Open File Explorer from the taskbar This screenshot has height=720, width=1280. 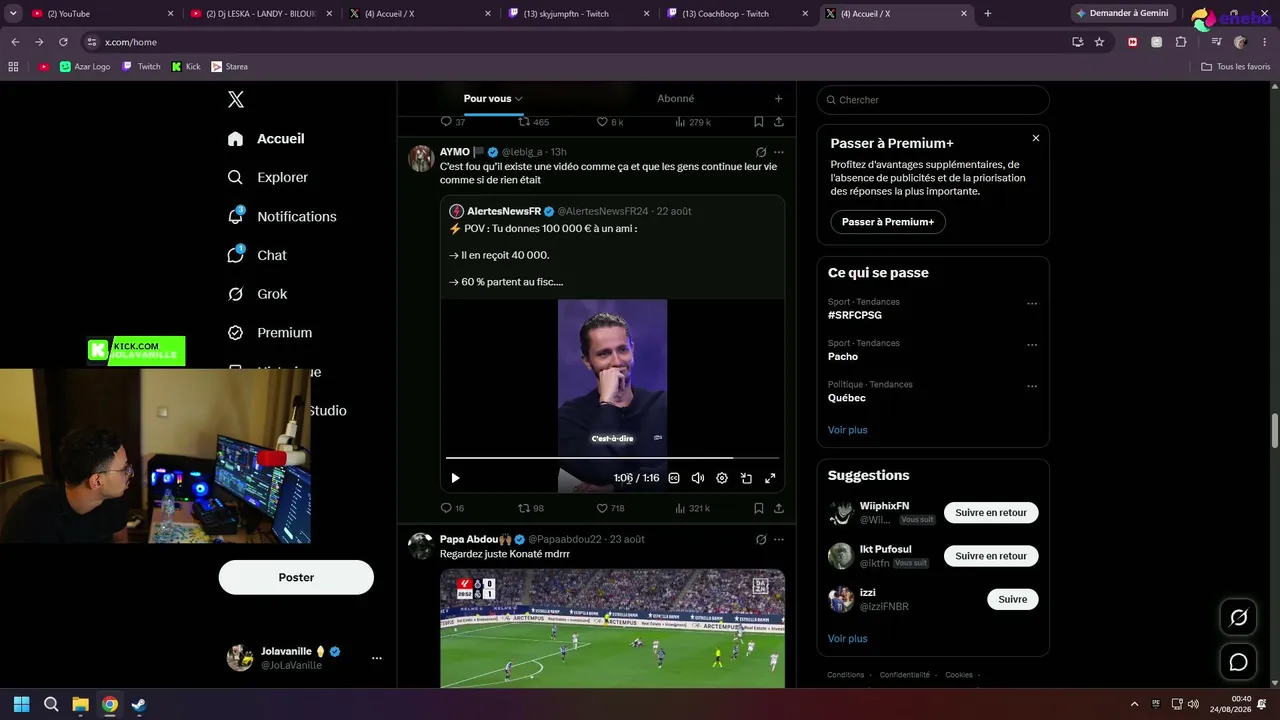80,704
